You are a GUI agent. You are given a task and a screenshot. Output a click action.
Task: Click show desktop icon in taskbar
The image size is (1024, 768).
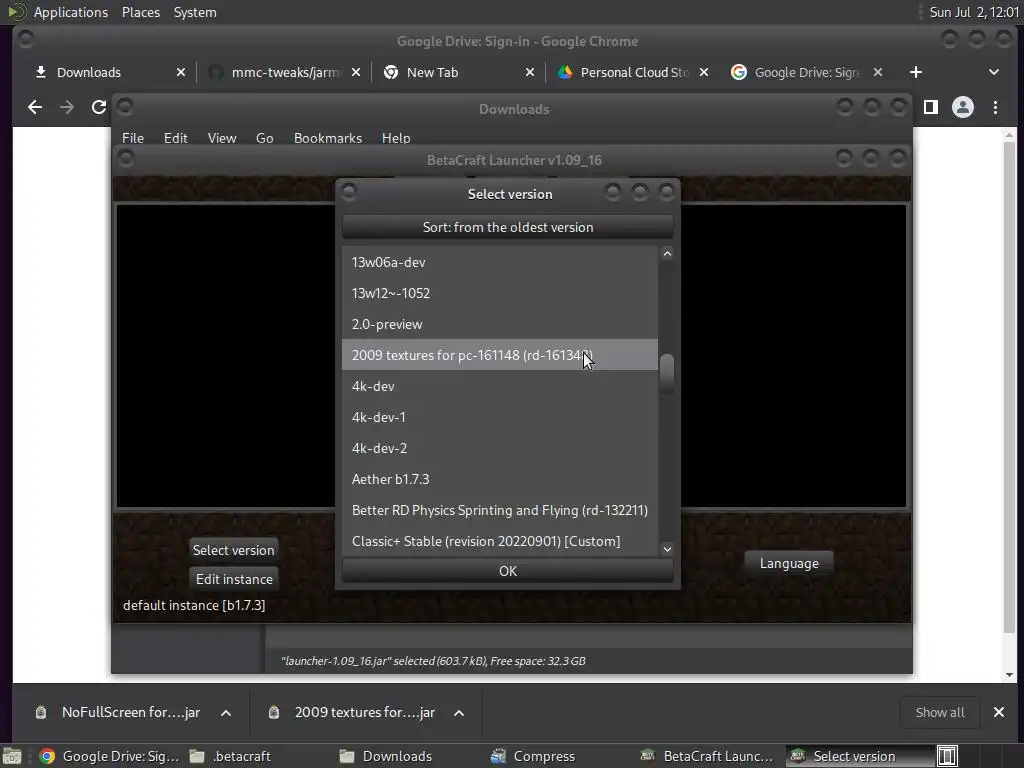point(12,756)
